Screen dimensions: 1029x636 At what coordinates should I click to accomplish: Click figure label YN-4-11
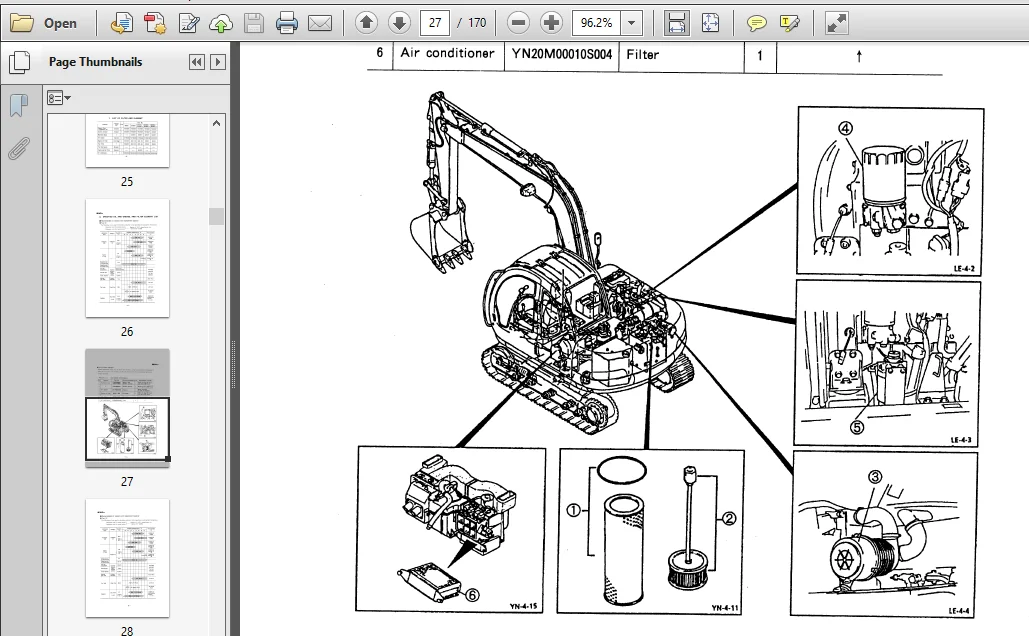(725, 608)
